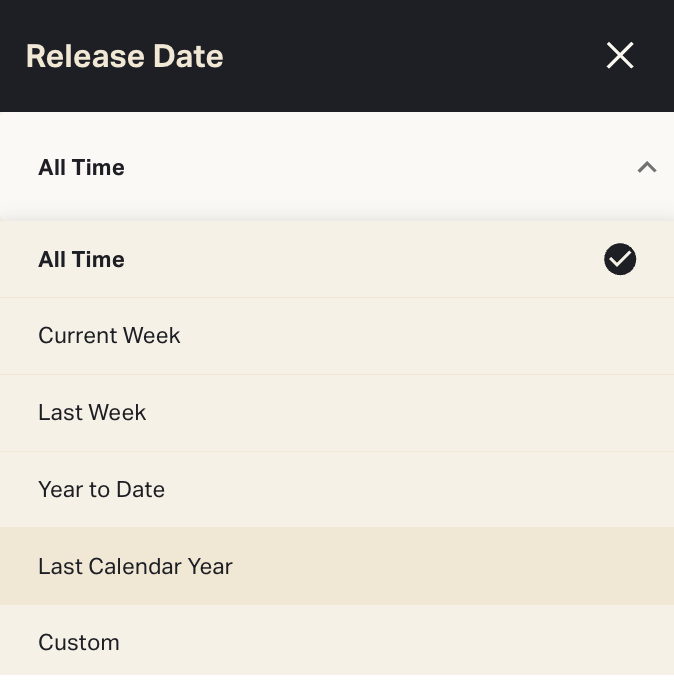
Task: Pick the Year to Date range
Action: pos(101,490)
